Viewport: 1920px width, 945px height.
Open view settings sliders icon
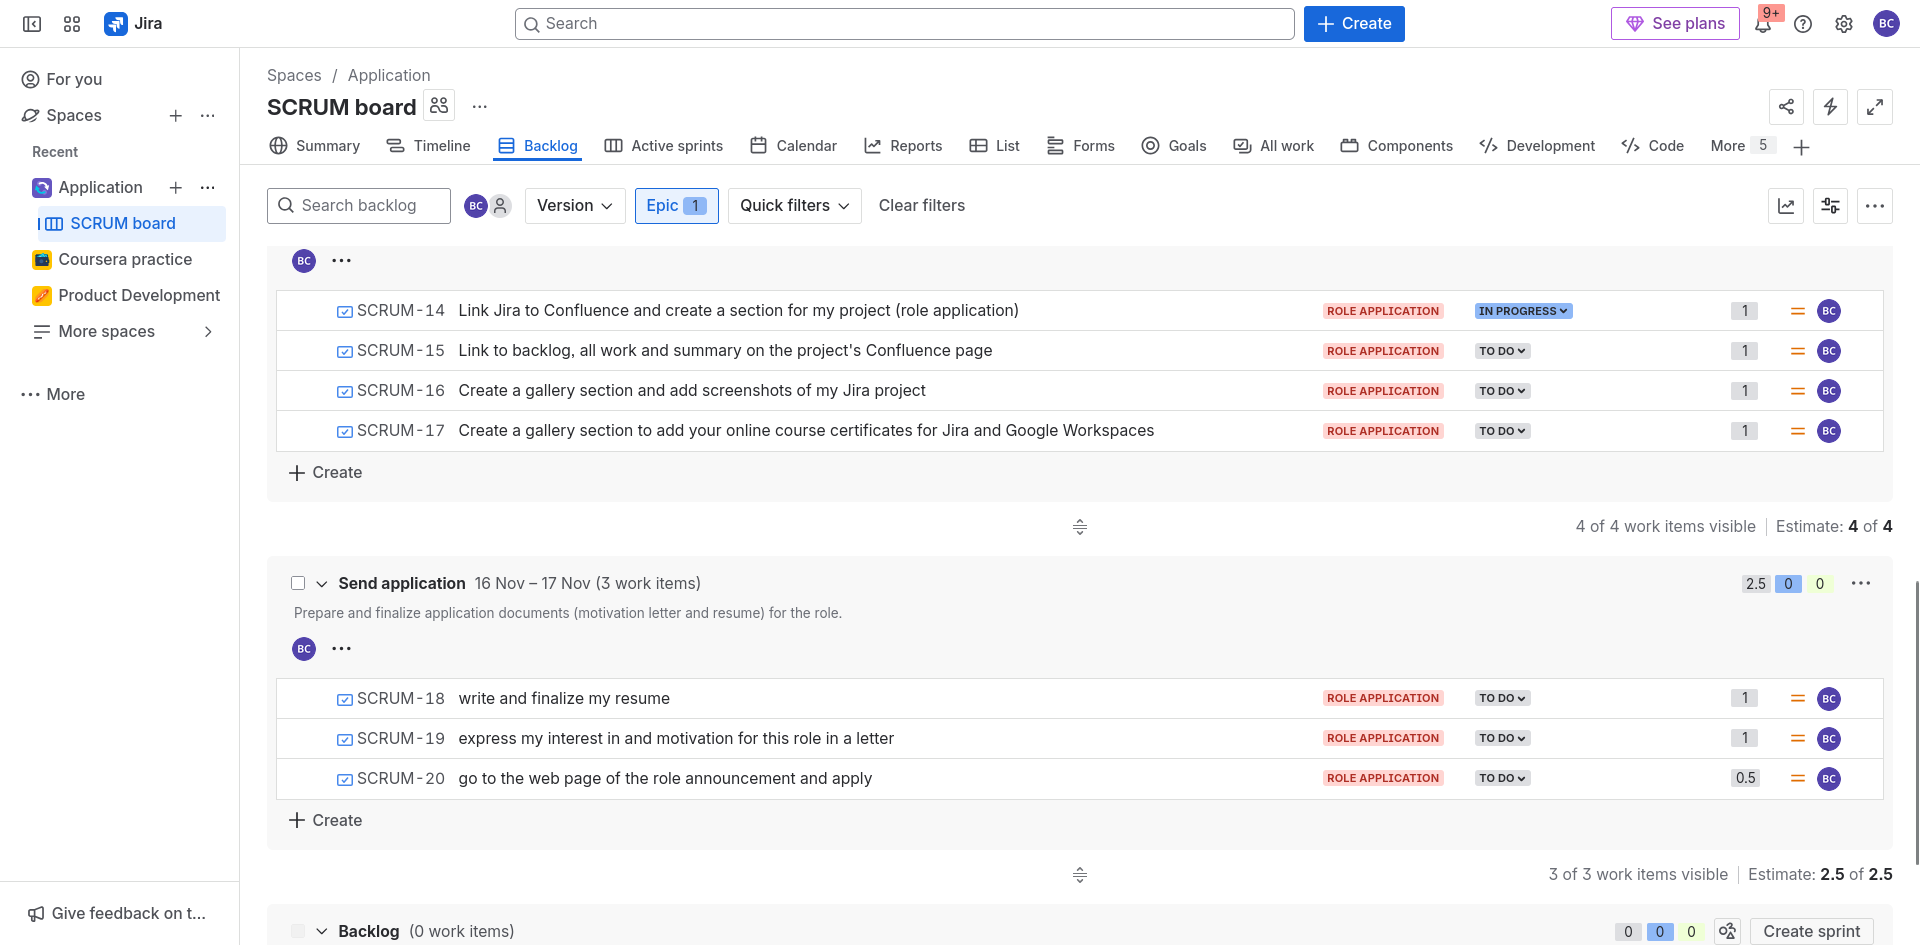(x=1830, y=206)
